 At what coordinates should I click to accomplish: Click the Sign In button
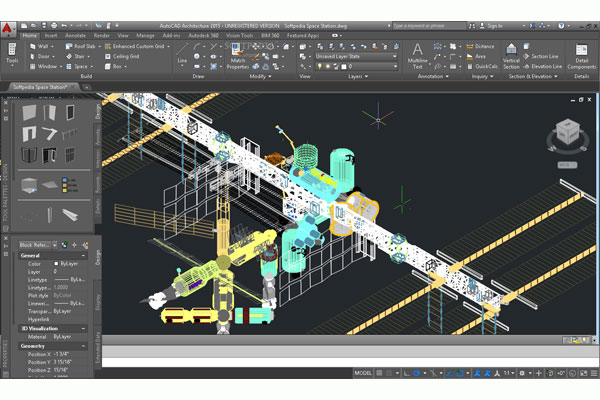point(493,22)
